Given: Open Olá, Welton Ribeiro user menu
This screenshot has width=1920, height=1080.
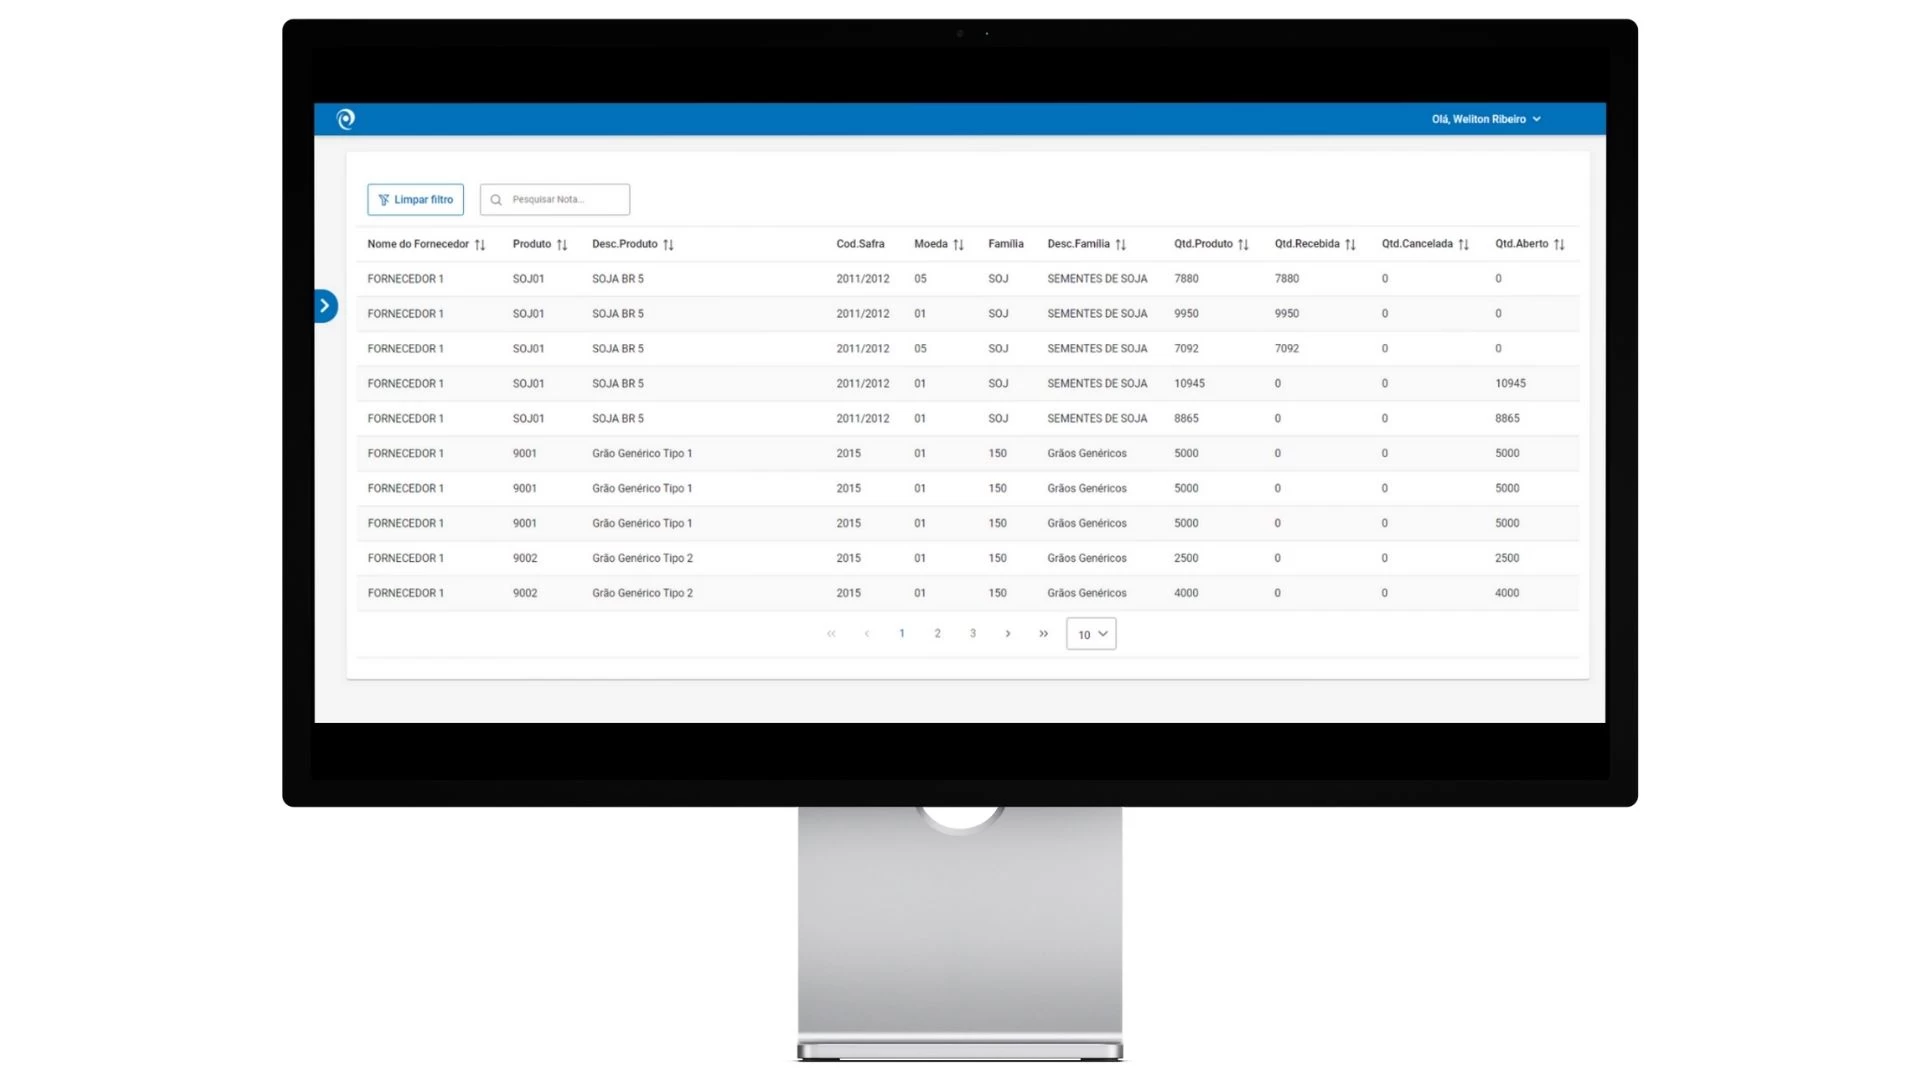Looking at the screenshot, I should [x=1485, y=119].
